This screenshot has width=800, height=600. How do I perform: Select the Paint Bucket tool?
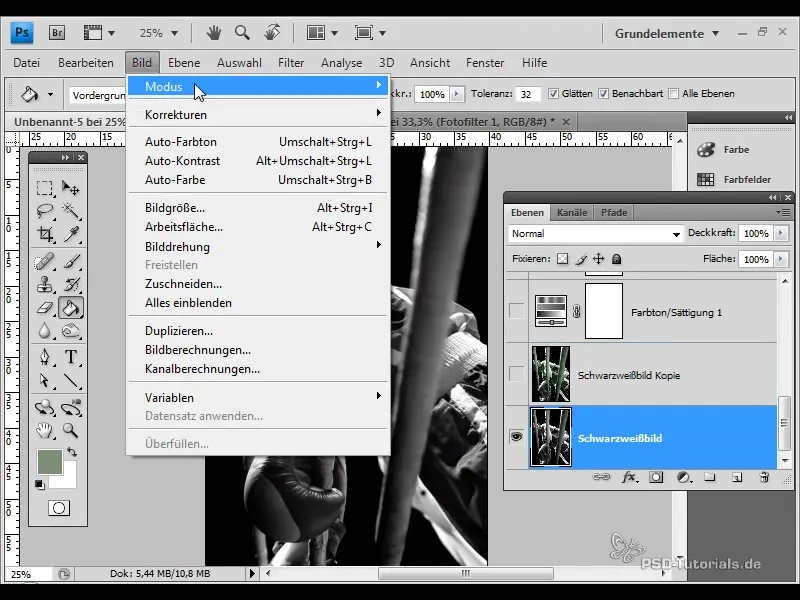point(70,308)
